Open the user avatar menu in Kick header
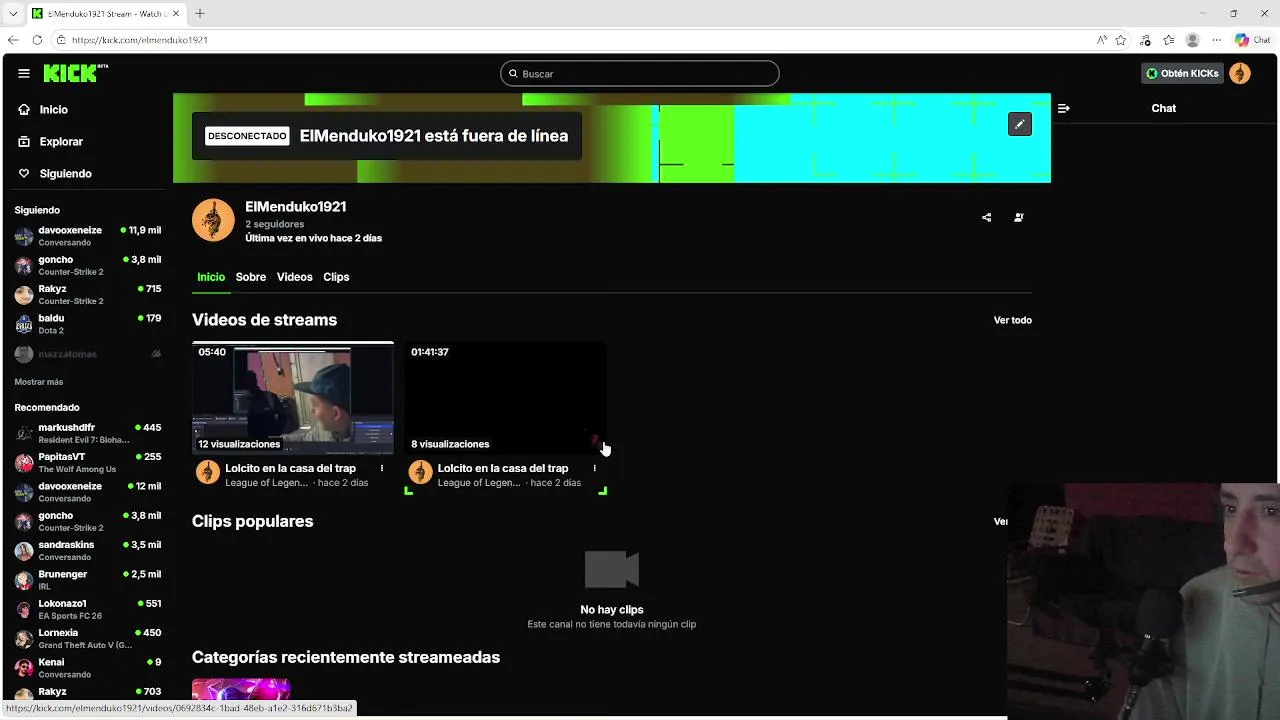Screen dimensions: 1280x720 pos(1240,73)
